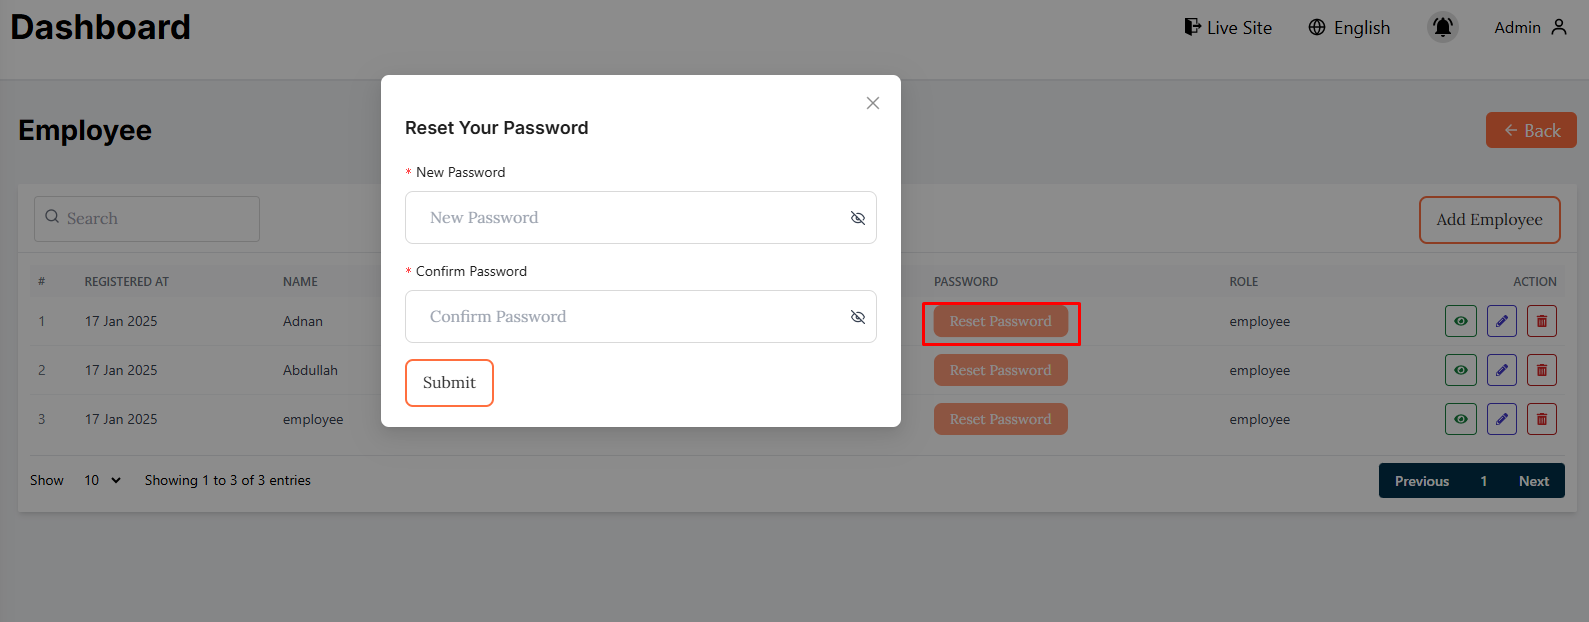Close the Reset Your Password dialog
Image resolution: width=1589 pixels, height=622 pixels.
tap(872, 103)
